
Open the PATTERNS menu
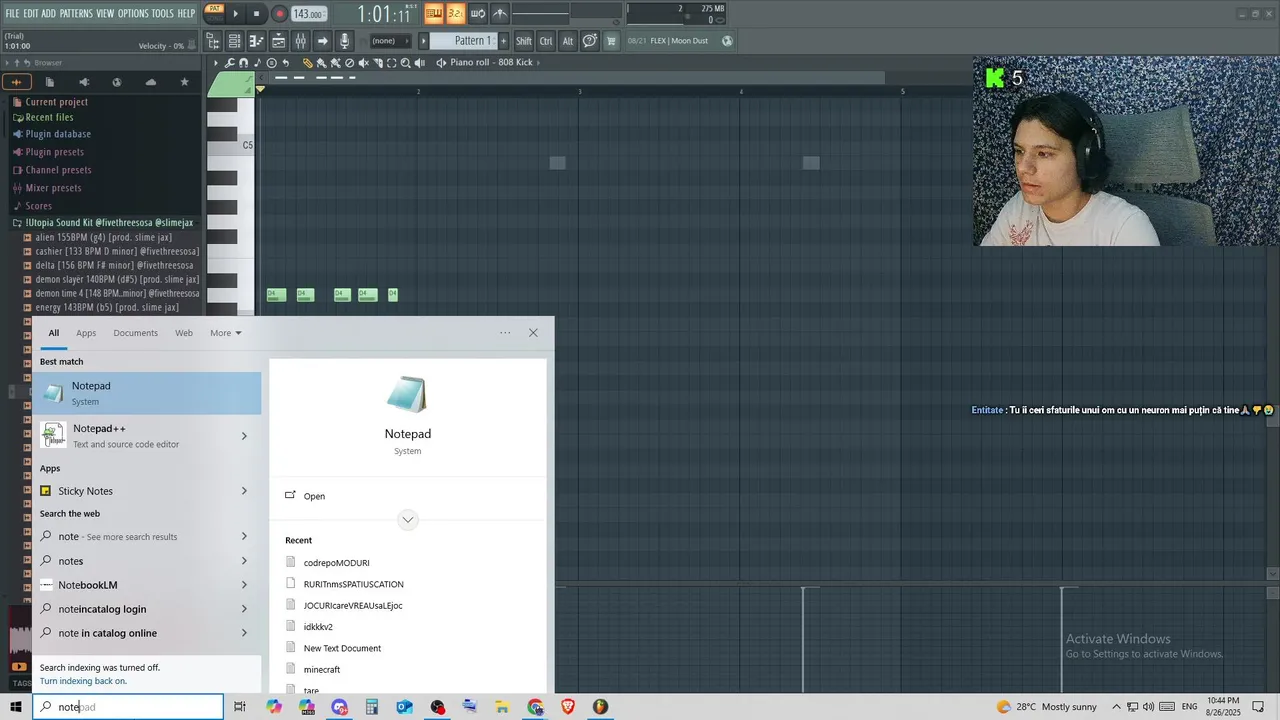[76, 13]
